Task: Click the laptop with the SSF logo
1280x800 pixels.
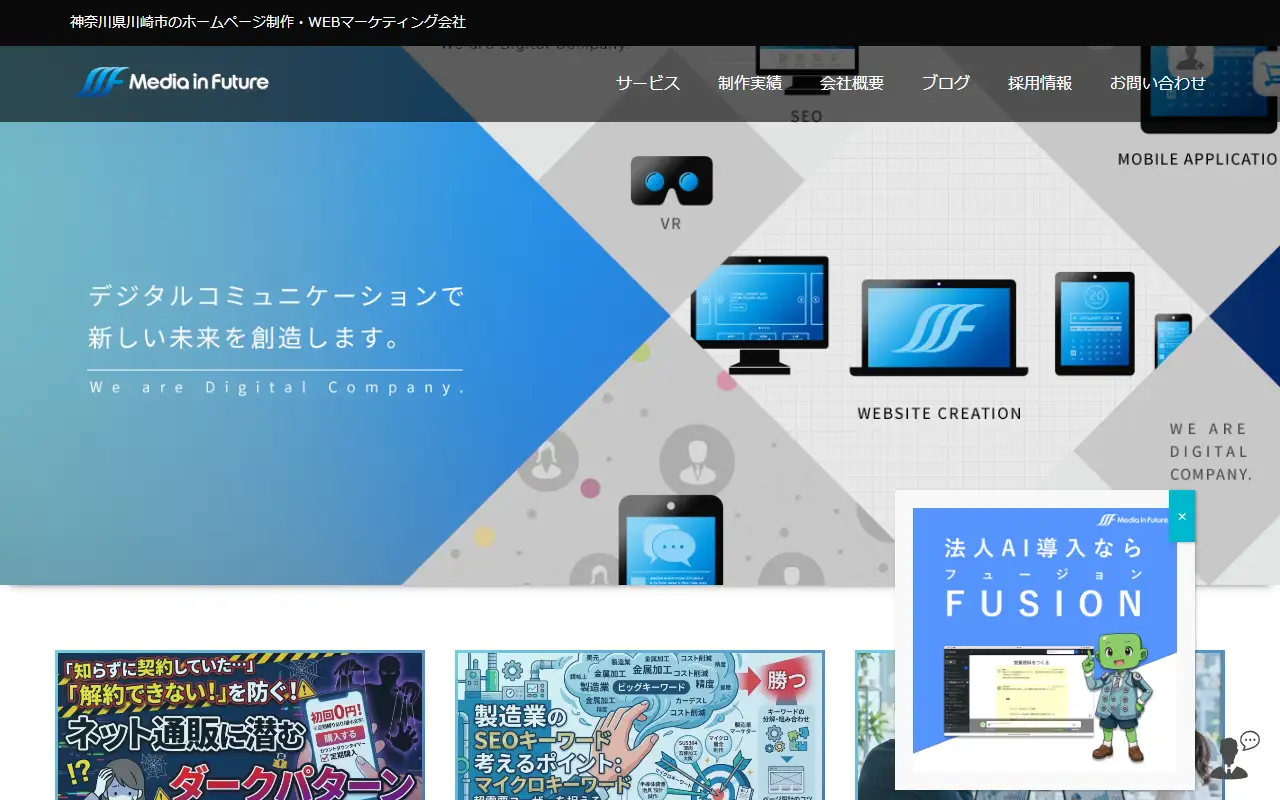Action: 939,328
